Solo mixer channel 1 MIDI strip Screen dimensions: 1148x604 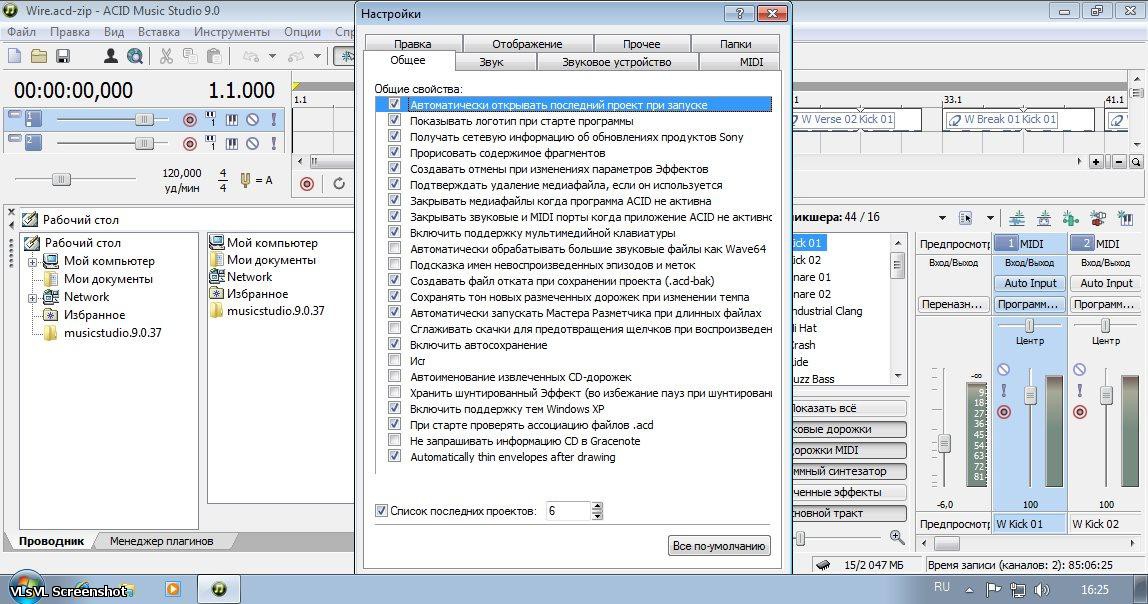pos(1004,390)
